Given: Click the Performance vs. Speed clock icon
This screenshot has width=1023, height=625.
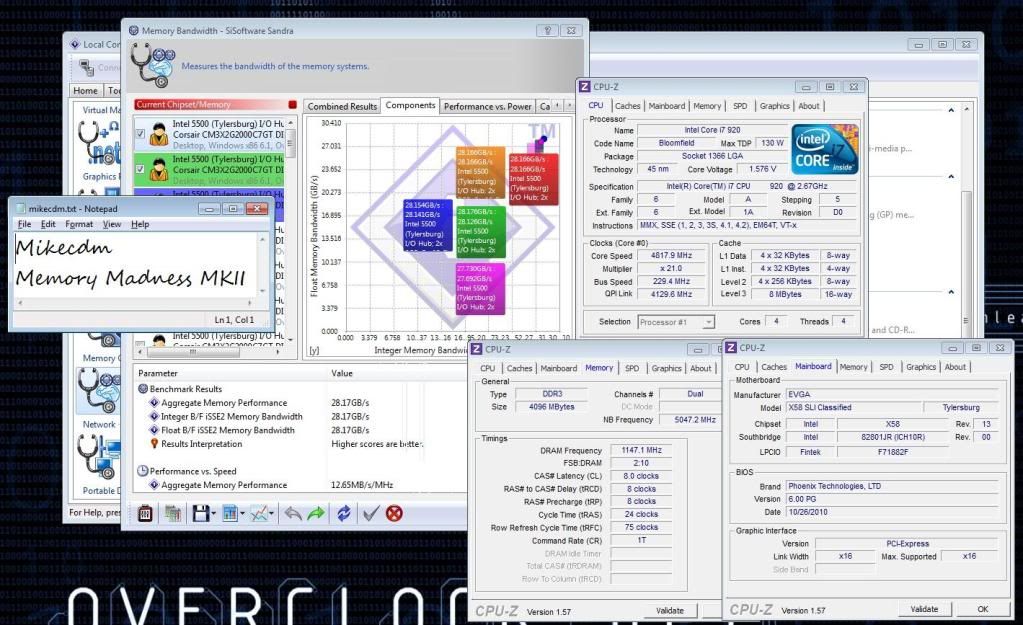Looking at the screenshot, I should 143,471.
